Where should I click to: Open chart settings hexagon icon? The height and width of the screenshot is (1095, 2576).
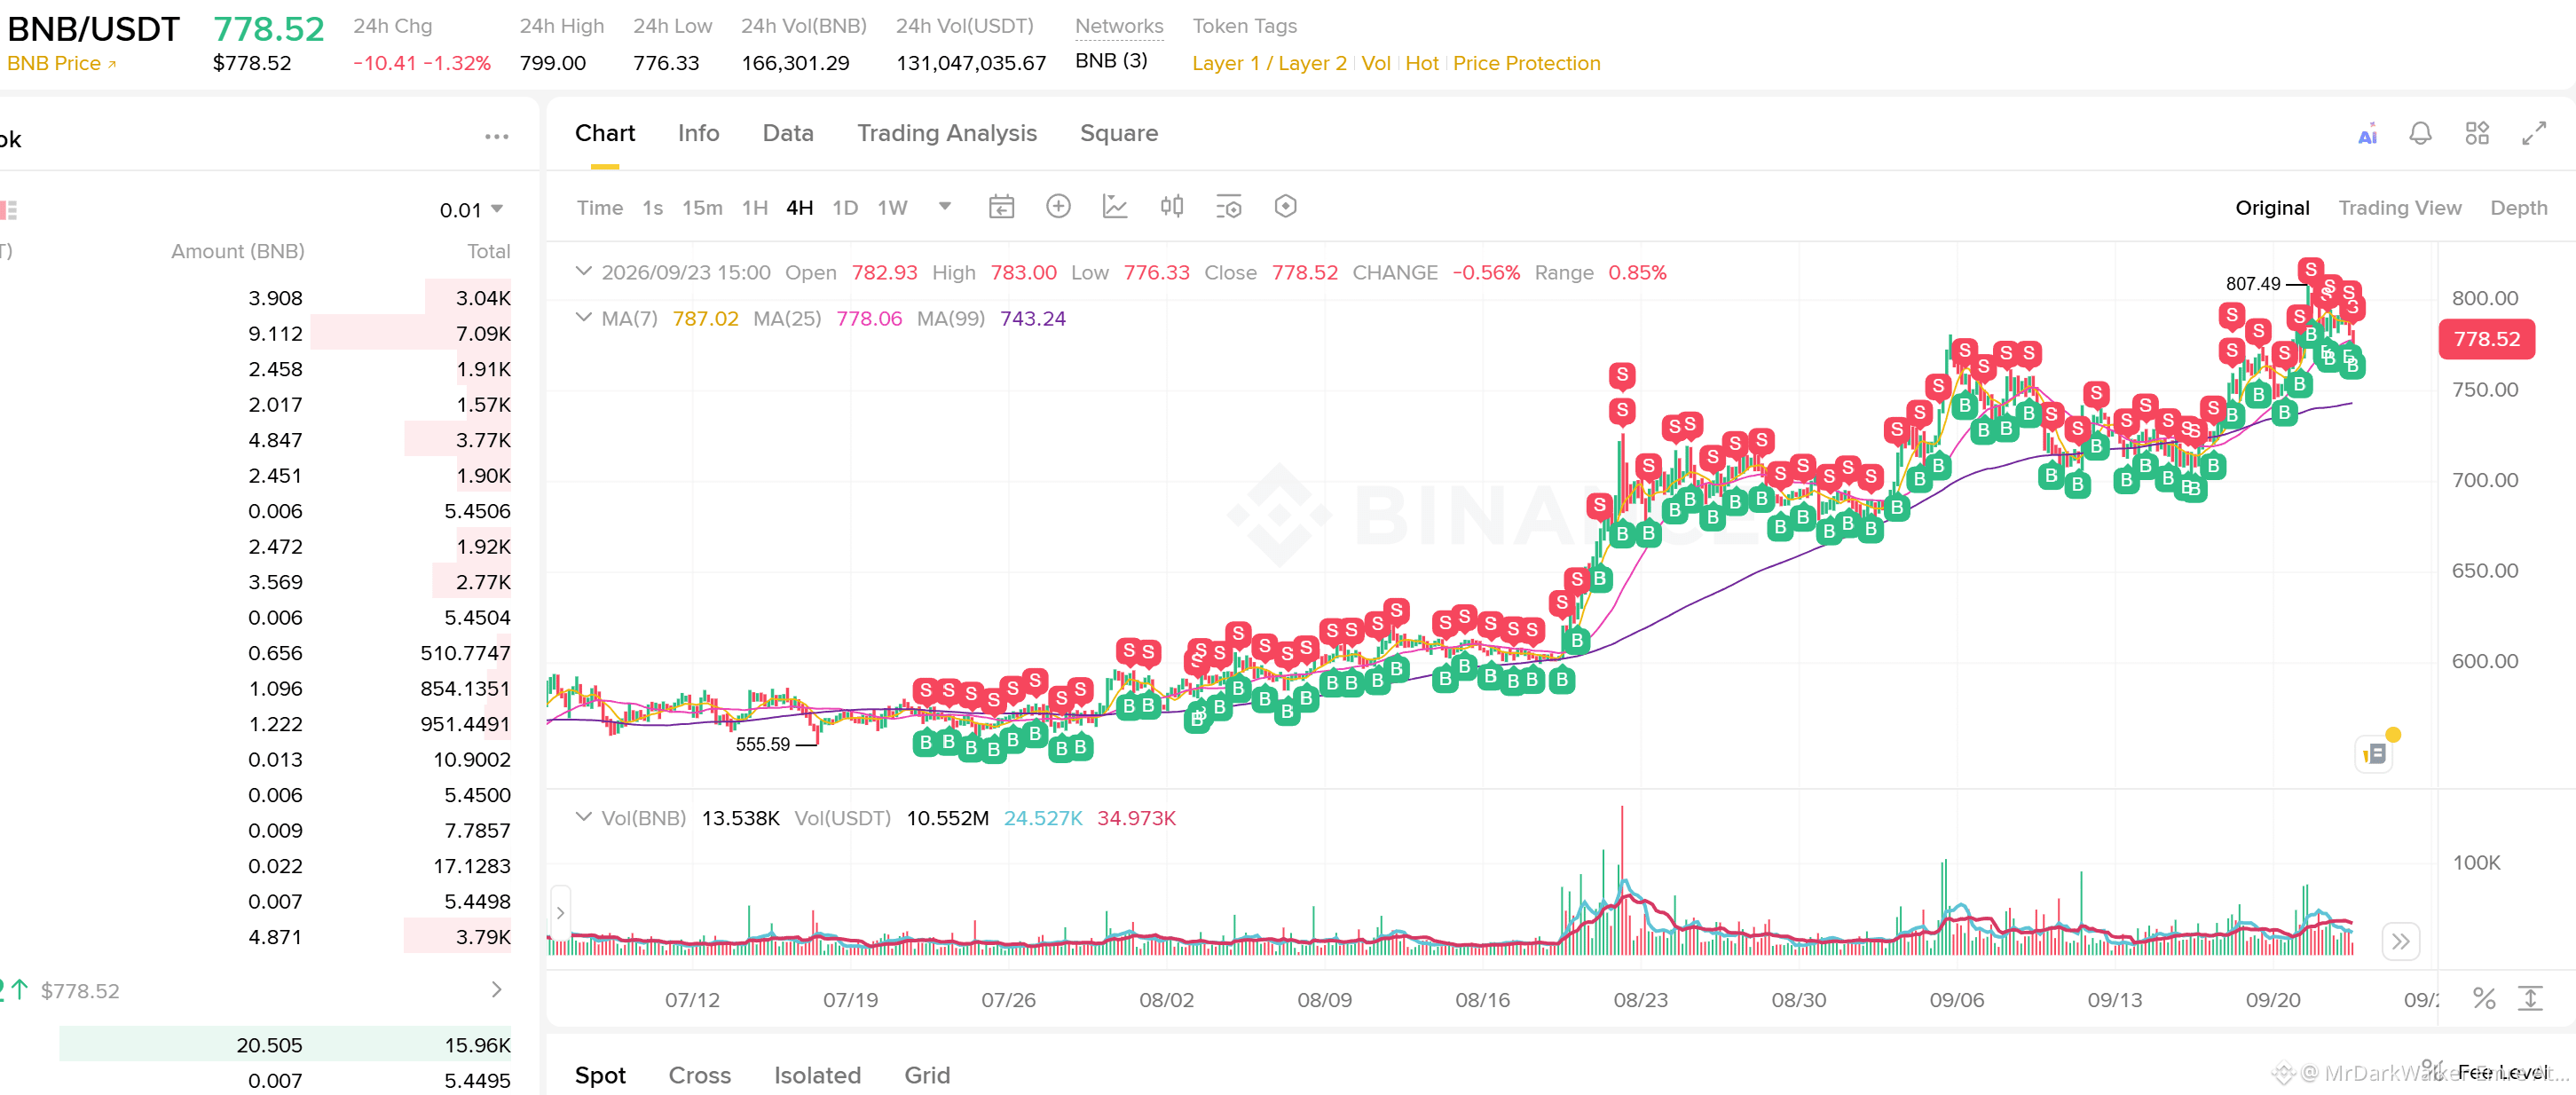pyautogui.click(x=1286, y=207)
